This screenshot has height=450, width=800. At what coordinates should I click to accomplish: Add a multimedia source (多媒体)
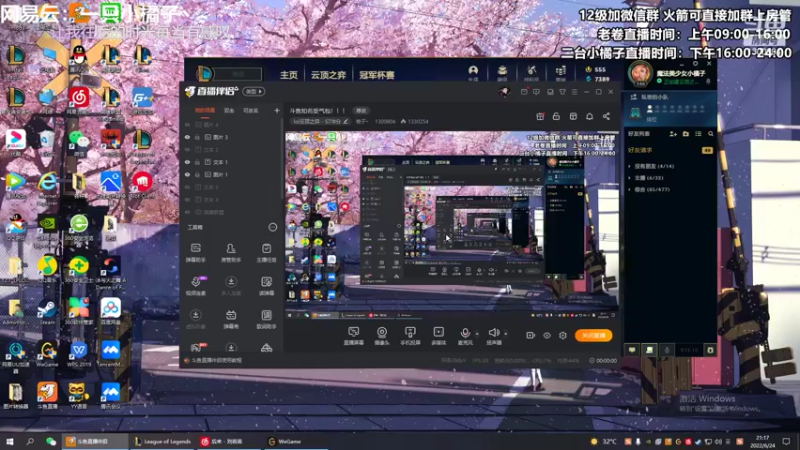coord(439,336)
